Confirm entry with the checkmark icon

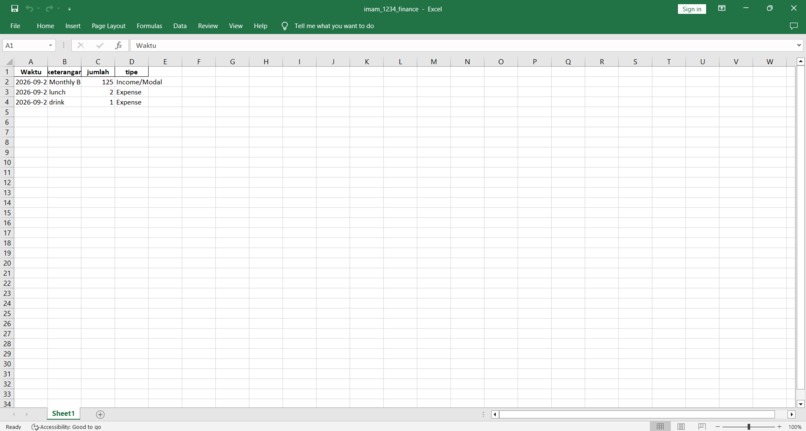(x=99, y=45)
